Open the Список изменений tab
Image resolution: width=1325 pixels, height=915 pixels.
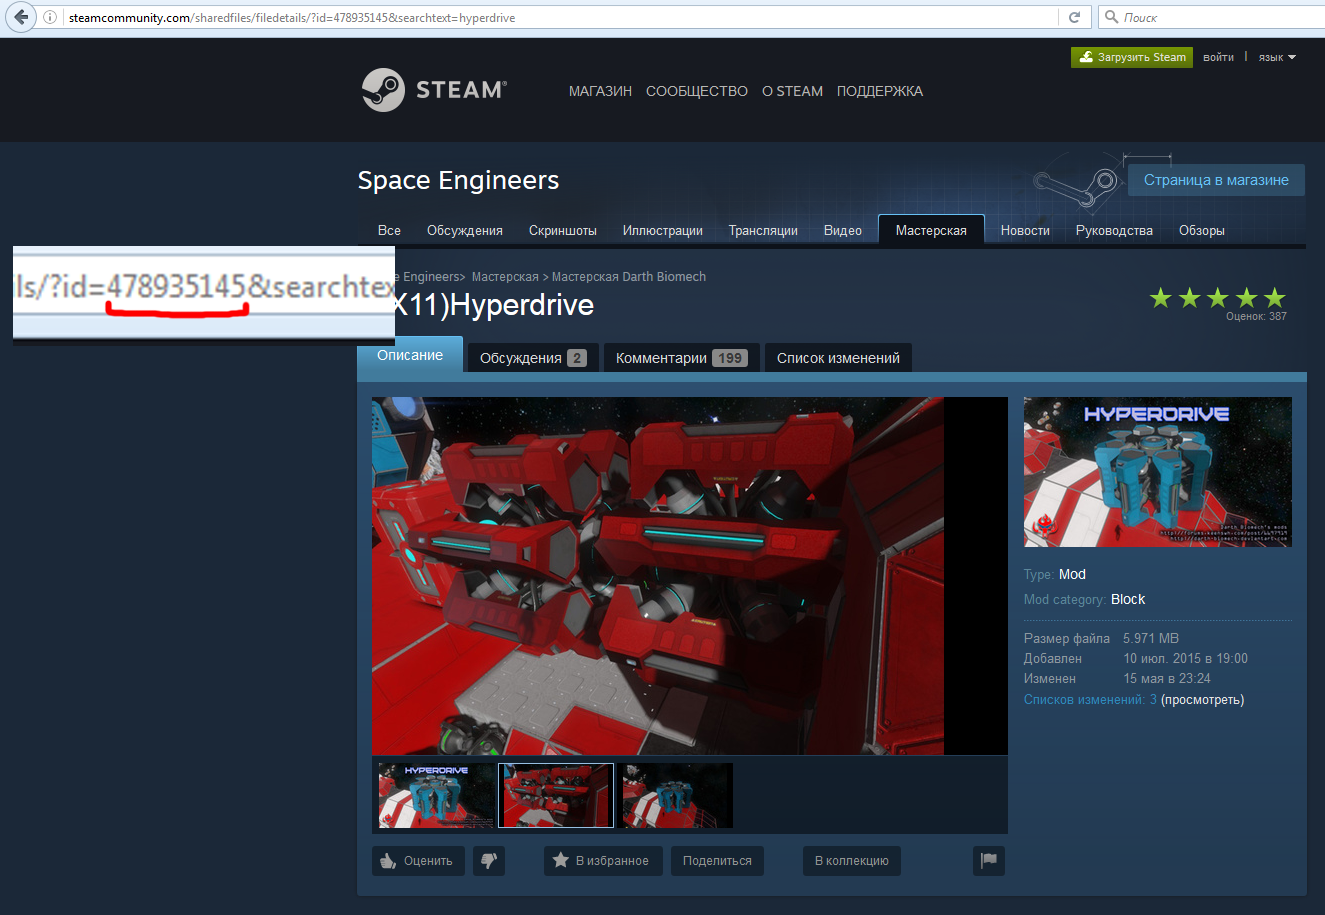point(838,358)
